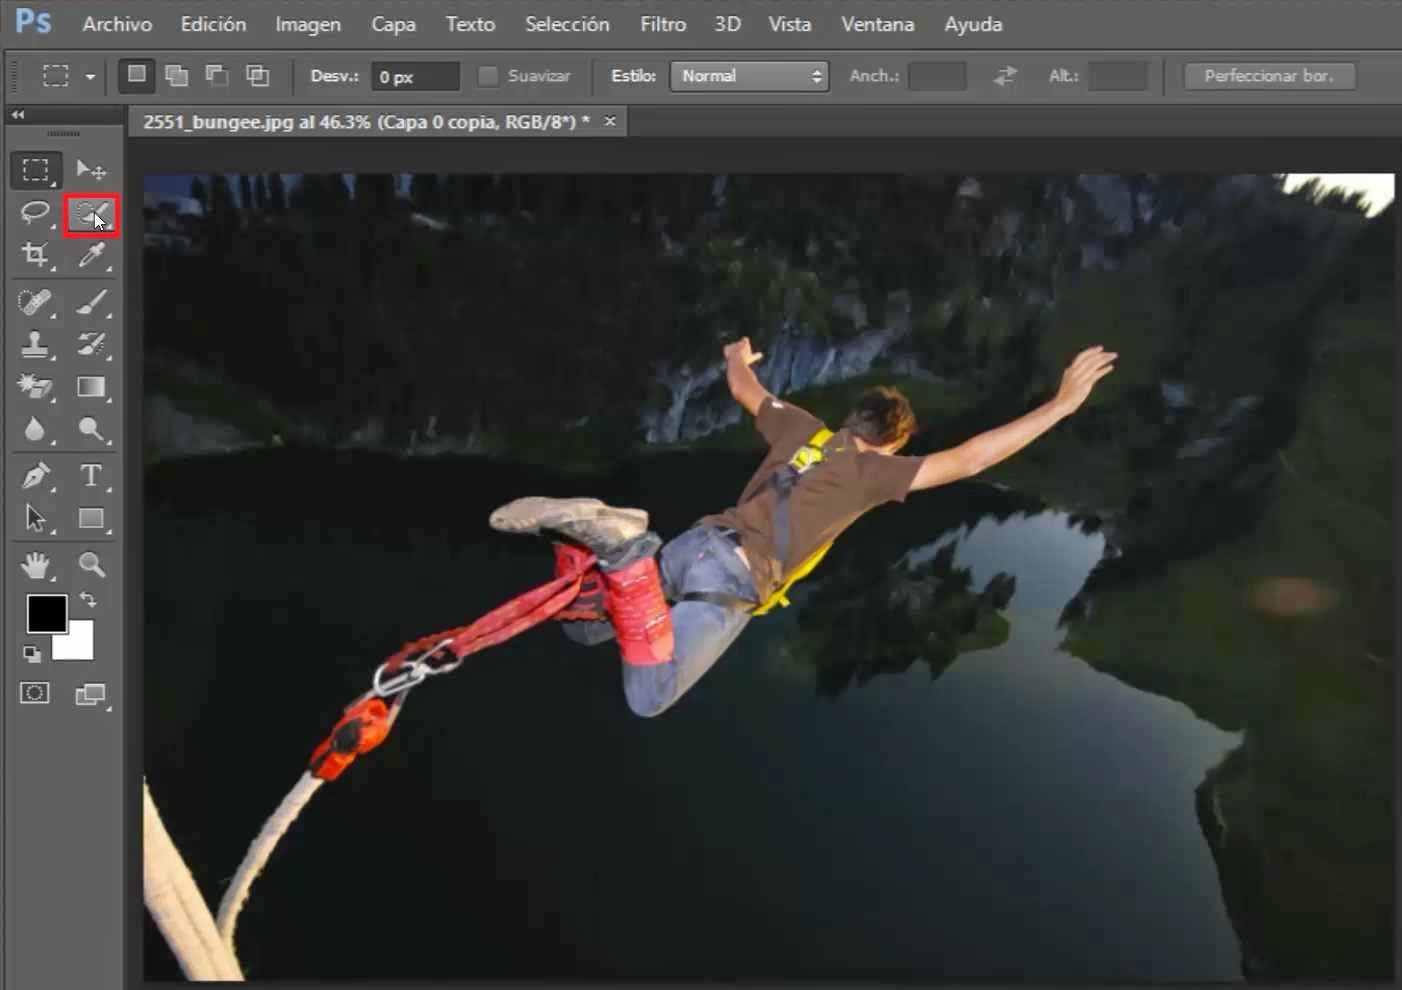Screen dimensions: 1402x990
Task: Toggle the Suavizar checkbox
Action: tap(487, 76)
